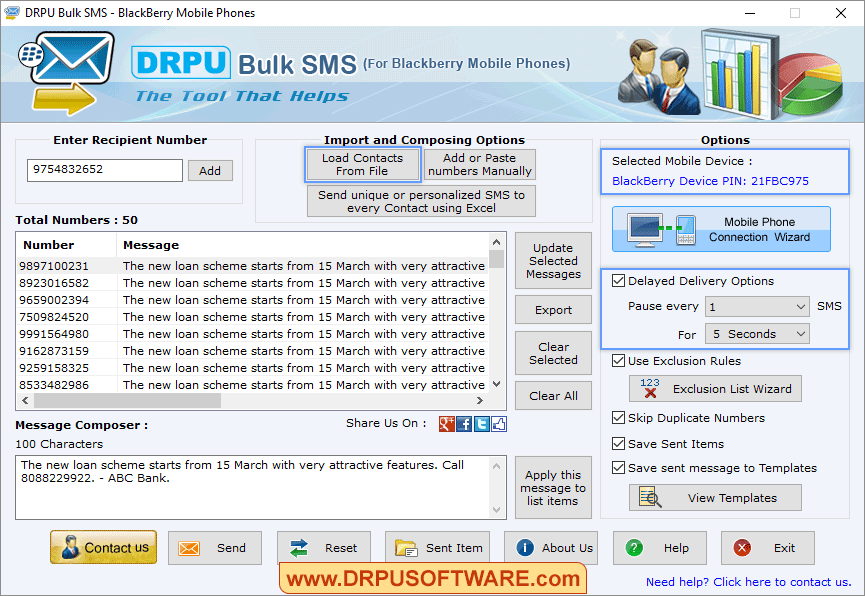Screen dimensions: 865x596
Task: Click the Message column header
Action: coord(302,245)
